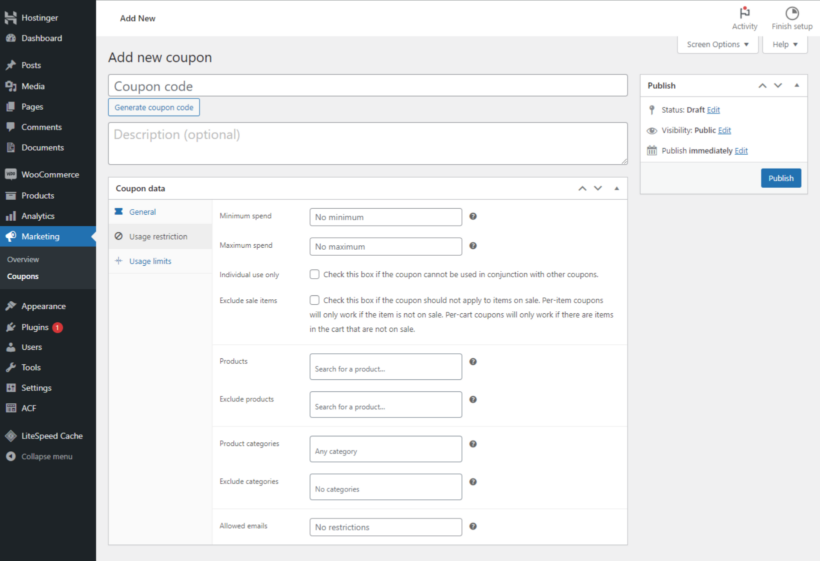
Task: Edit the Visibility setting link
Action: point(724,130)
